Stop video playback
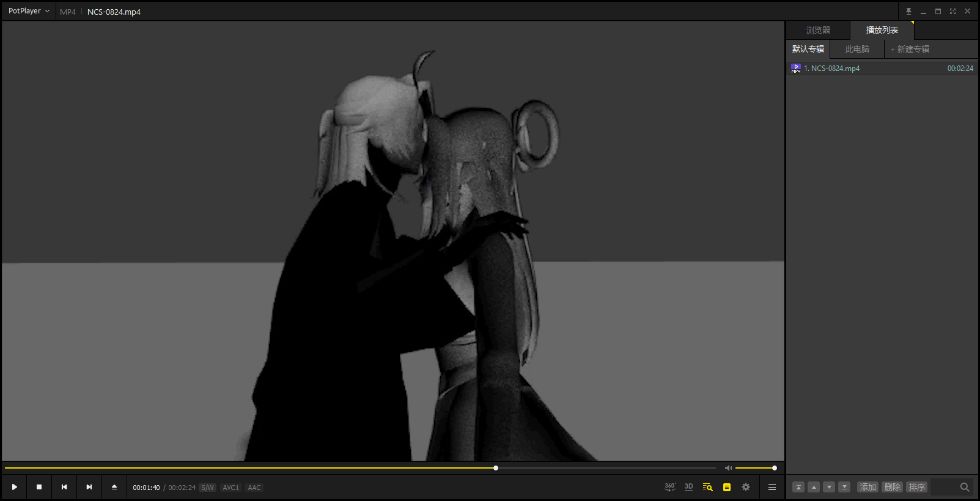 [39, 487]
